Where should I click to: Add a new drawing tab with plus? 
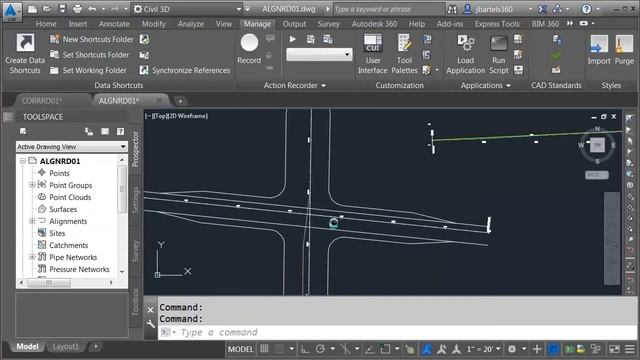click(180, 100)
